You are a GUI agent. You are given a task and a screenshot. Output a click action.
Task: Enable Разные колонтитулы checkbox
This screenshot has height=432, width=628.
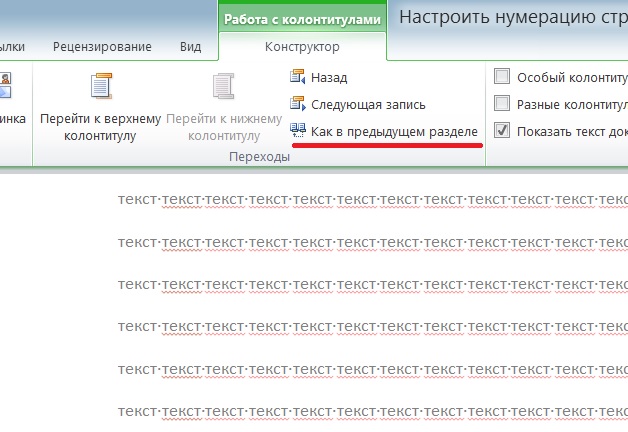tap(502, 103)
